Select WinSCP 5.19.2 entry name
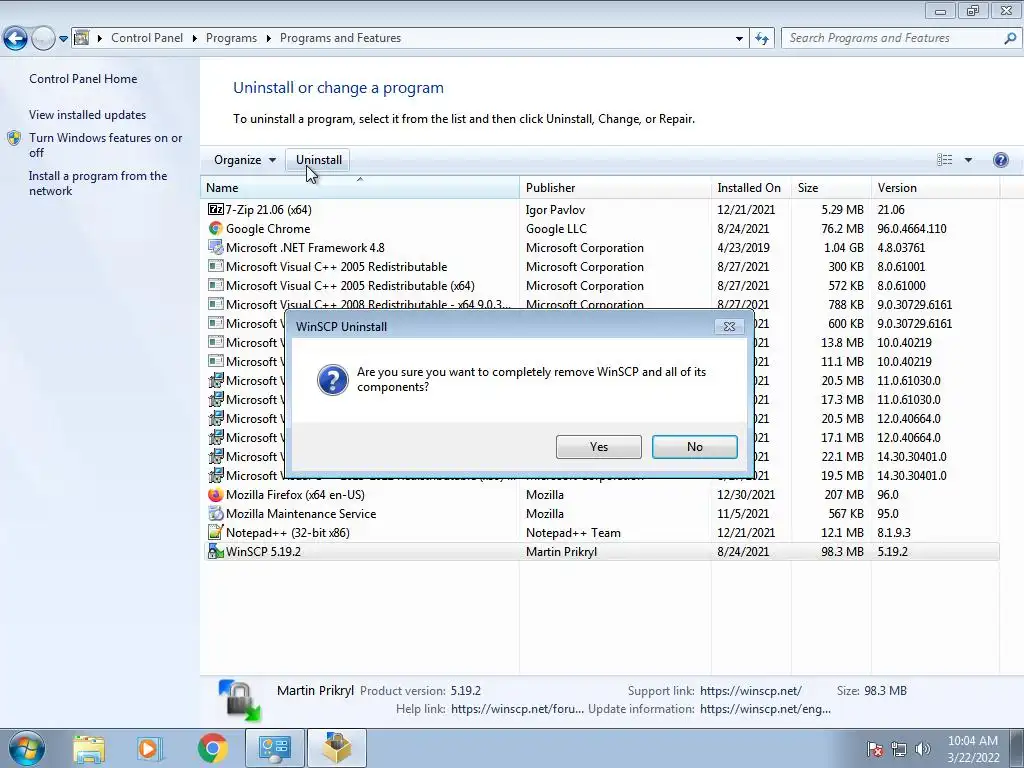Image resolution: width=1024 pixels, height=768 pixels. [263, 551]
